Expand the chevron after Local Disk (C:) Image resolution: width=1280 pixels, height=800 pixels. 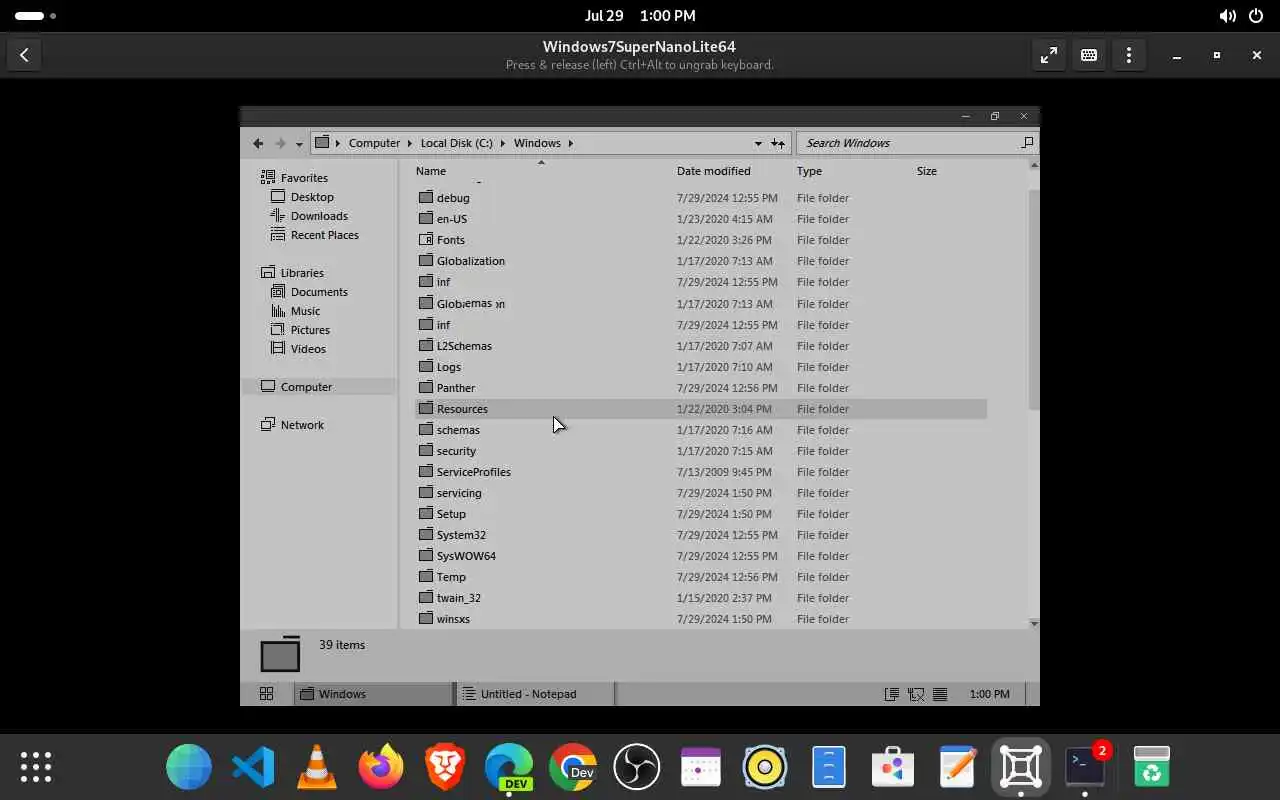pyautogui.click(x=503, y=143)
